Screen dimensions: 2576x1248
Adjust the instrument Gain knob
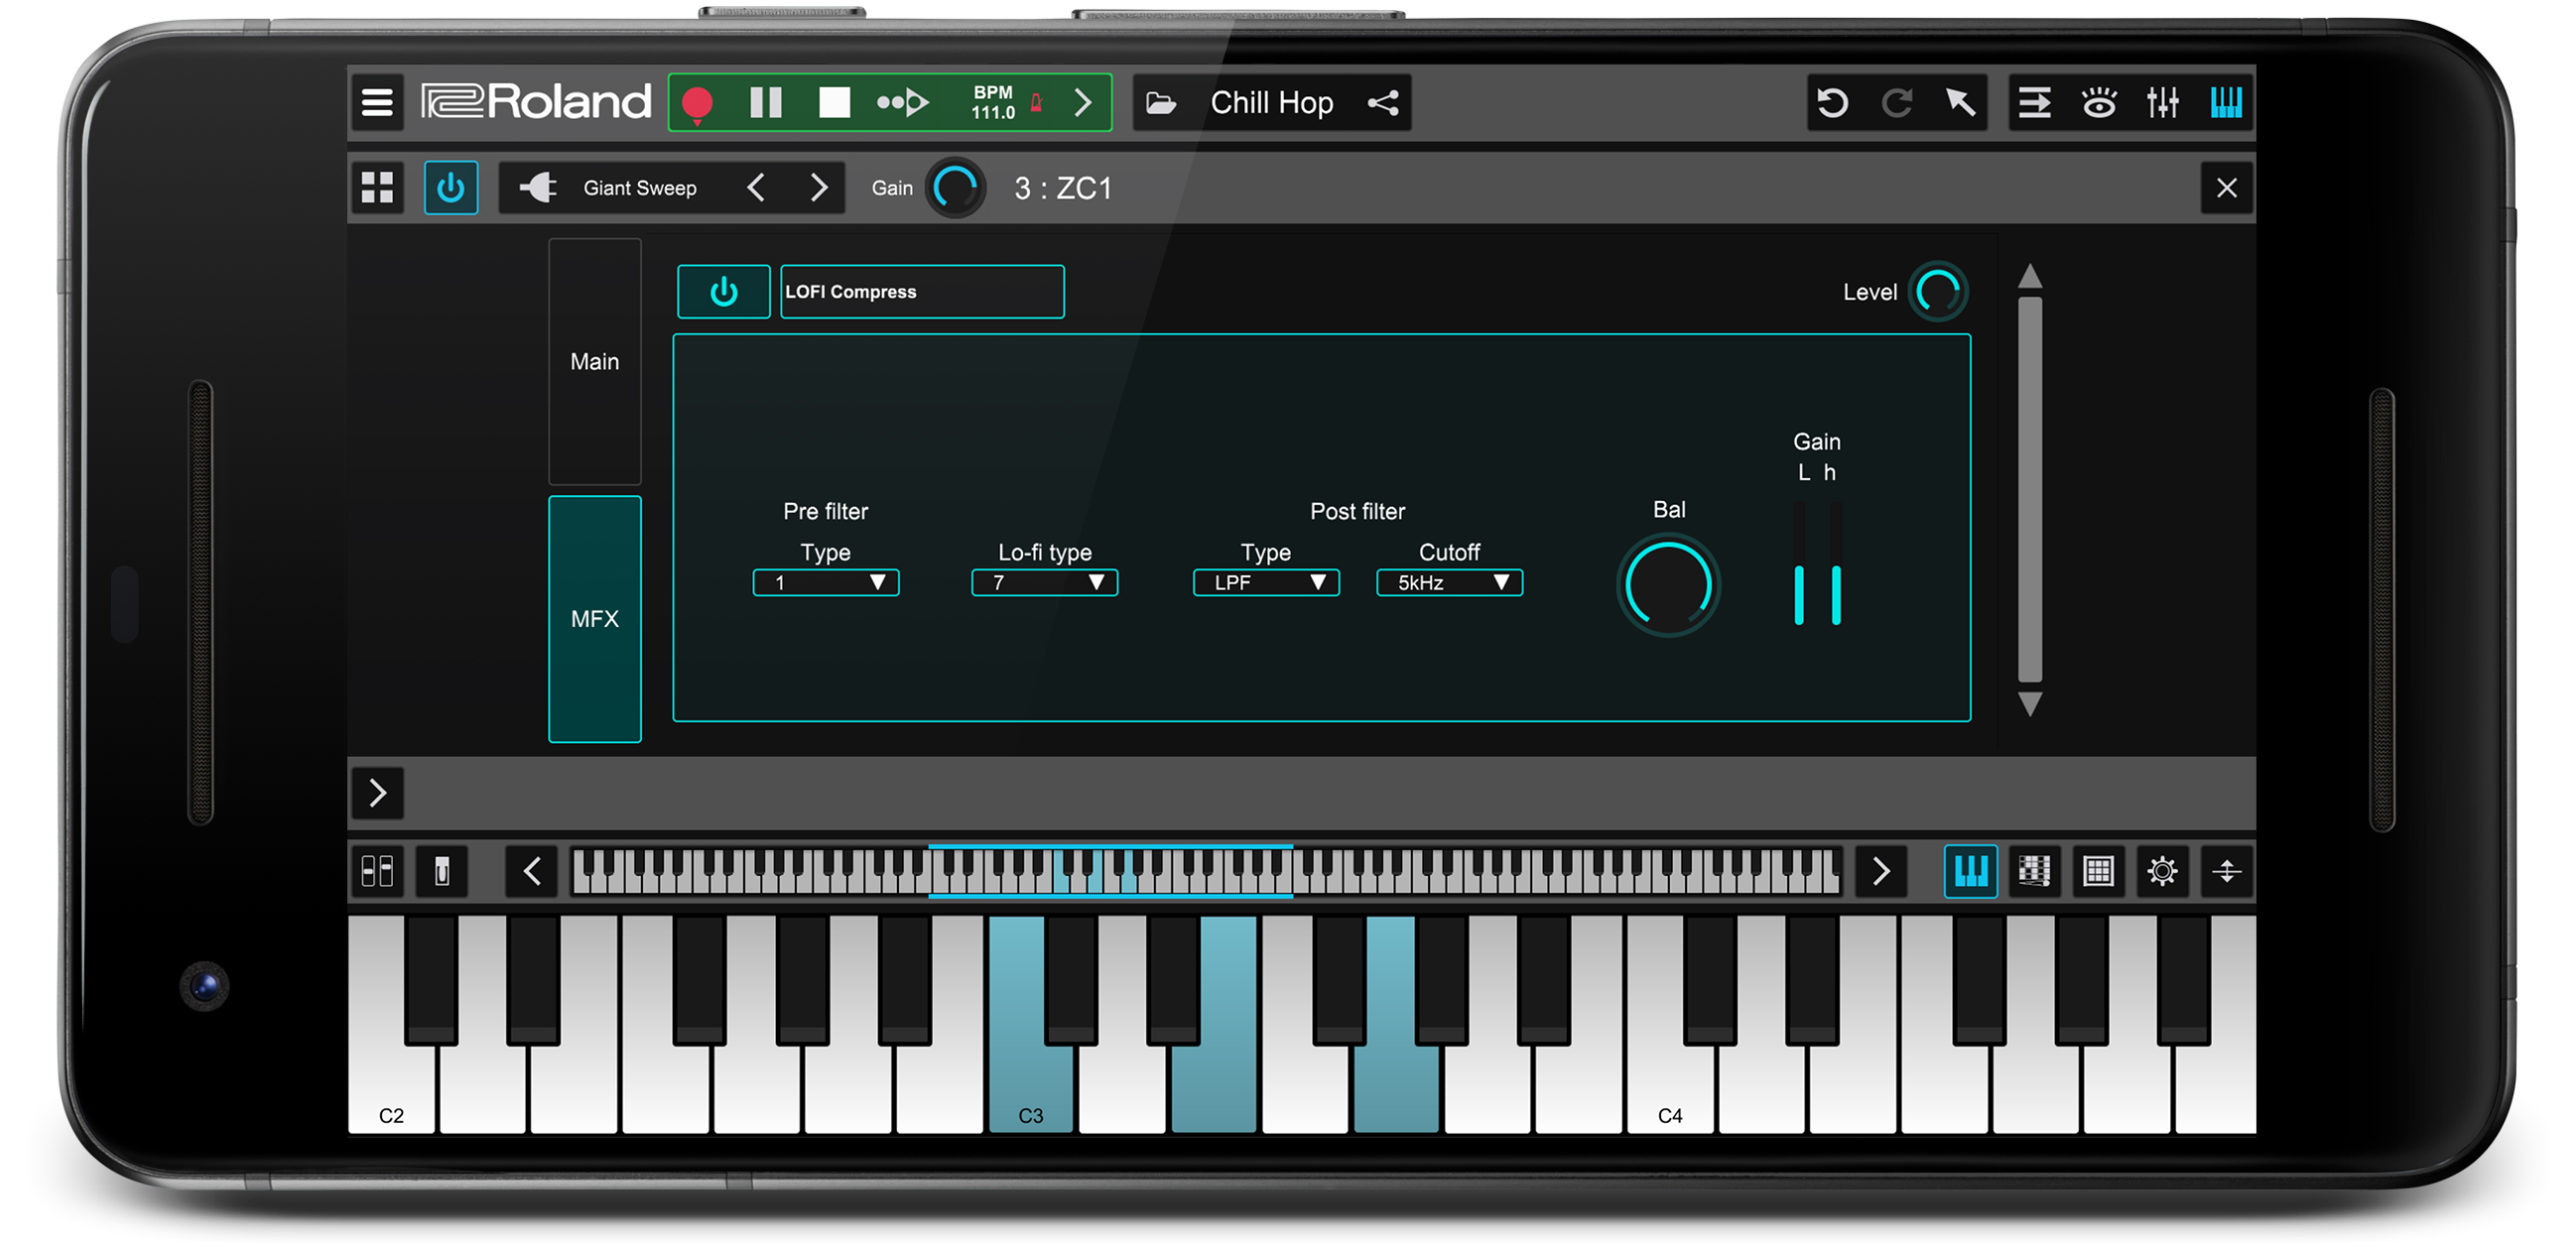click(955, 187)
